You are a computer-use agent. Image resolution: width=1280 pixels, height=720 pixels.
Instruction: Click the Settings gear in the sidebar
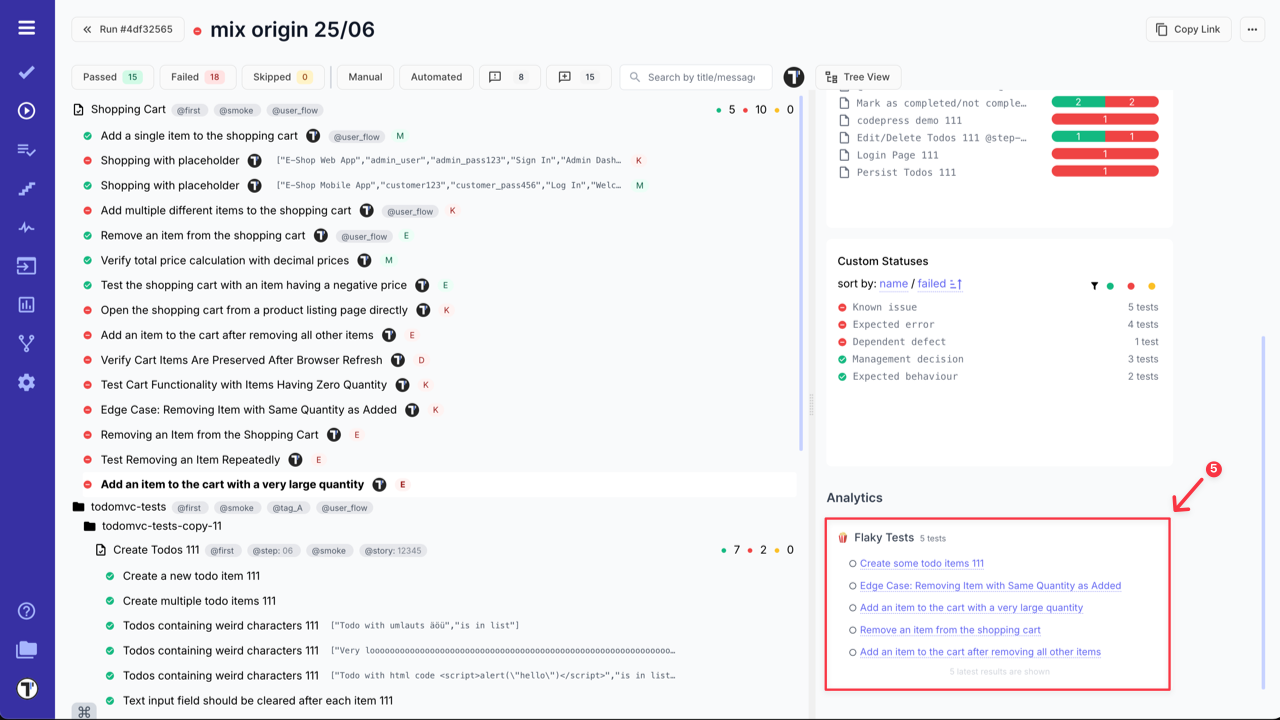point(26,381)
